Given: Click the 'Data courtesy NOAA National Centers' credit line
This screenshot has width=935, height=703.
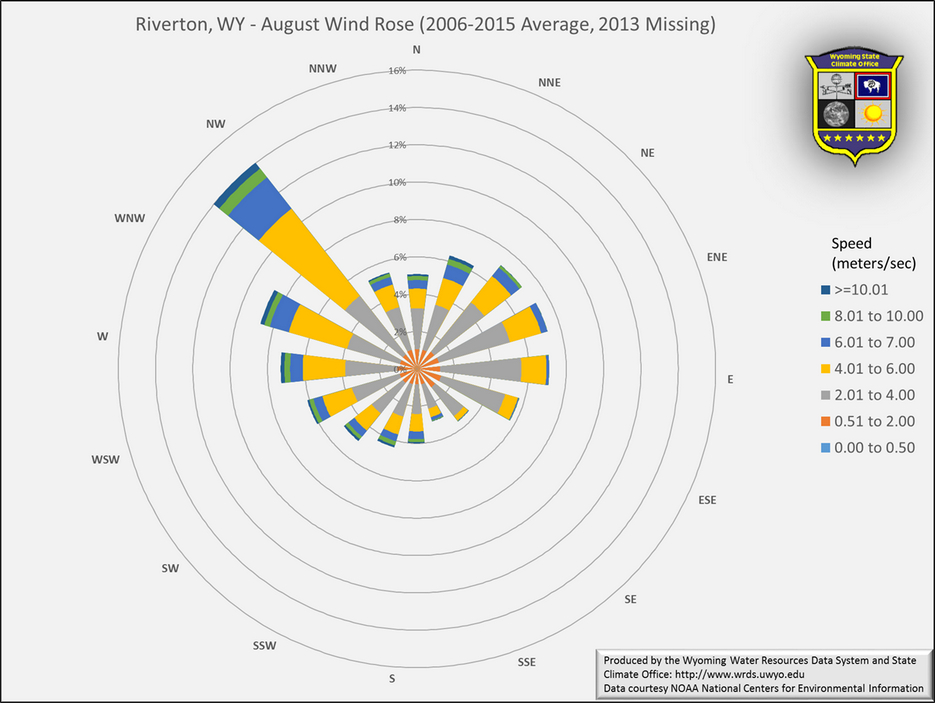Looking at the screenshot, I should [763, 688].
